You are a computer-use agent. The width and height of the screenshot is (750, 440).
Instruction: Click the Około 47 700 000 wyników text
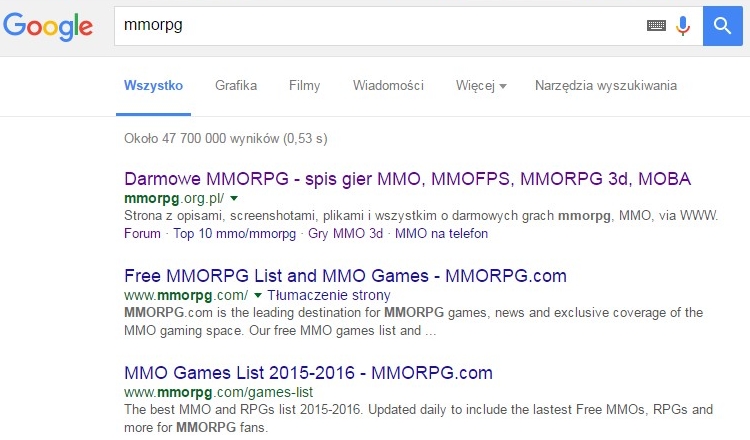coord(226,139)
